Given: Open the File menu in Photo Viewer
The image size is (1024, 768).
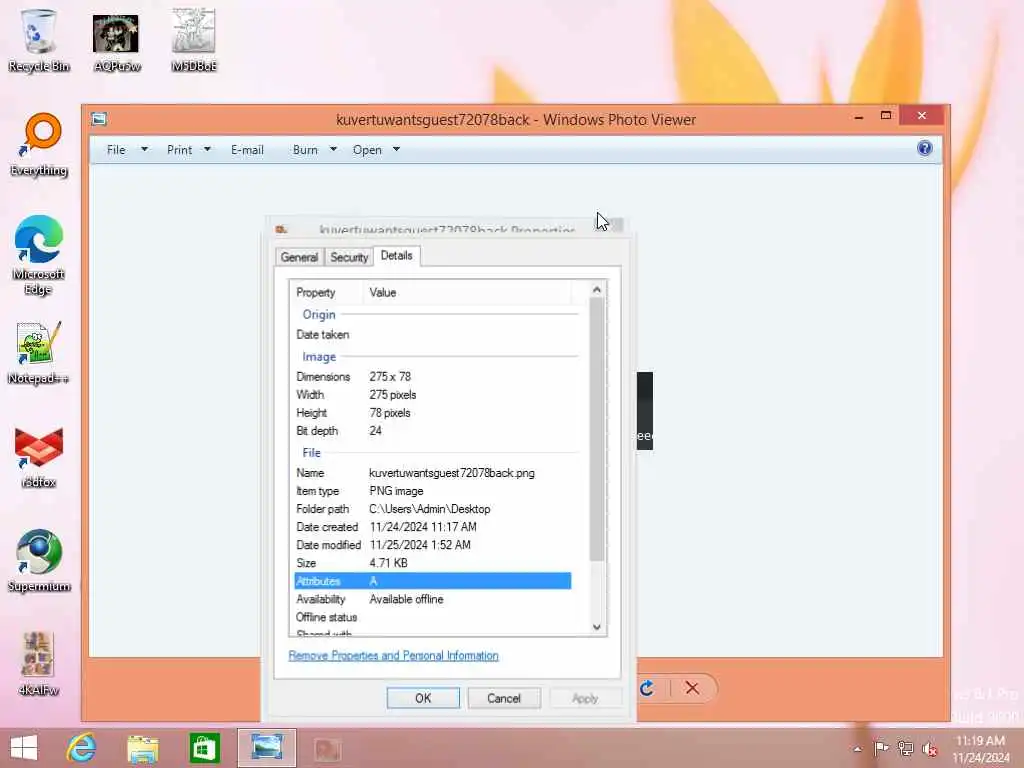Looking at the screenshot, I should [x=116, y=150].
